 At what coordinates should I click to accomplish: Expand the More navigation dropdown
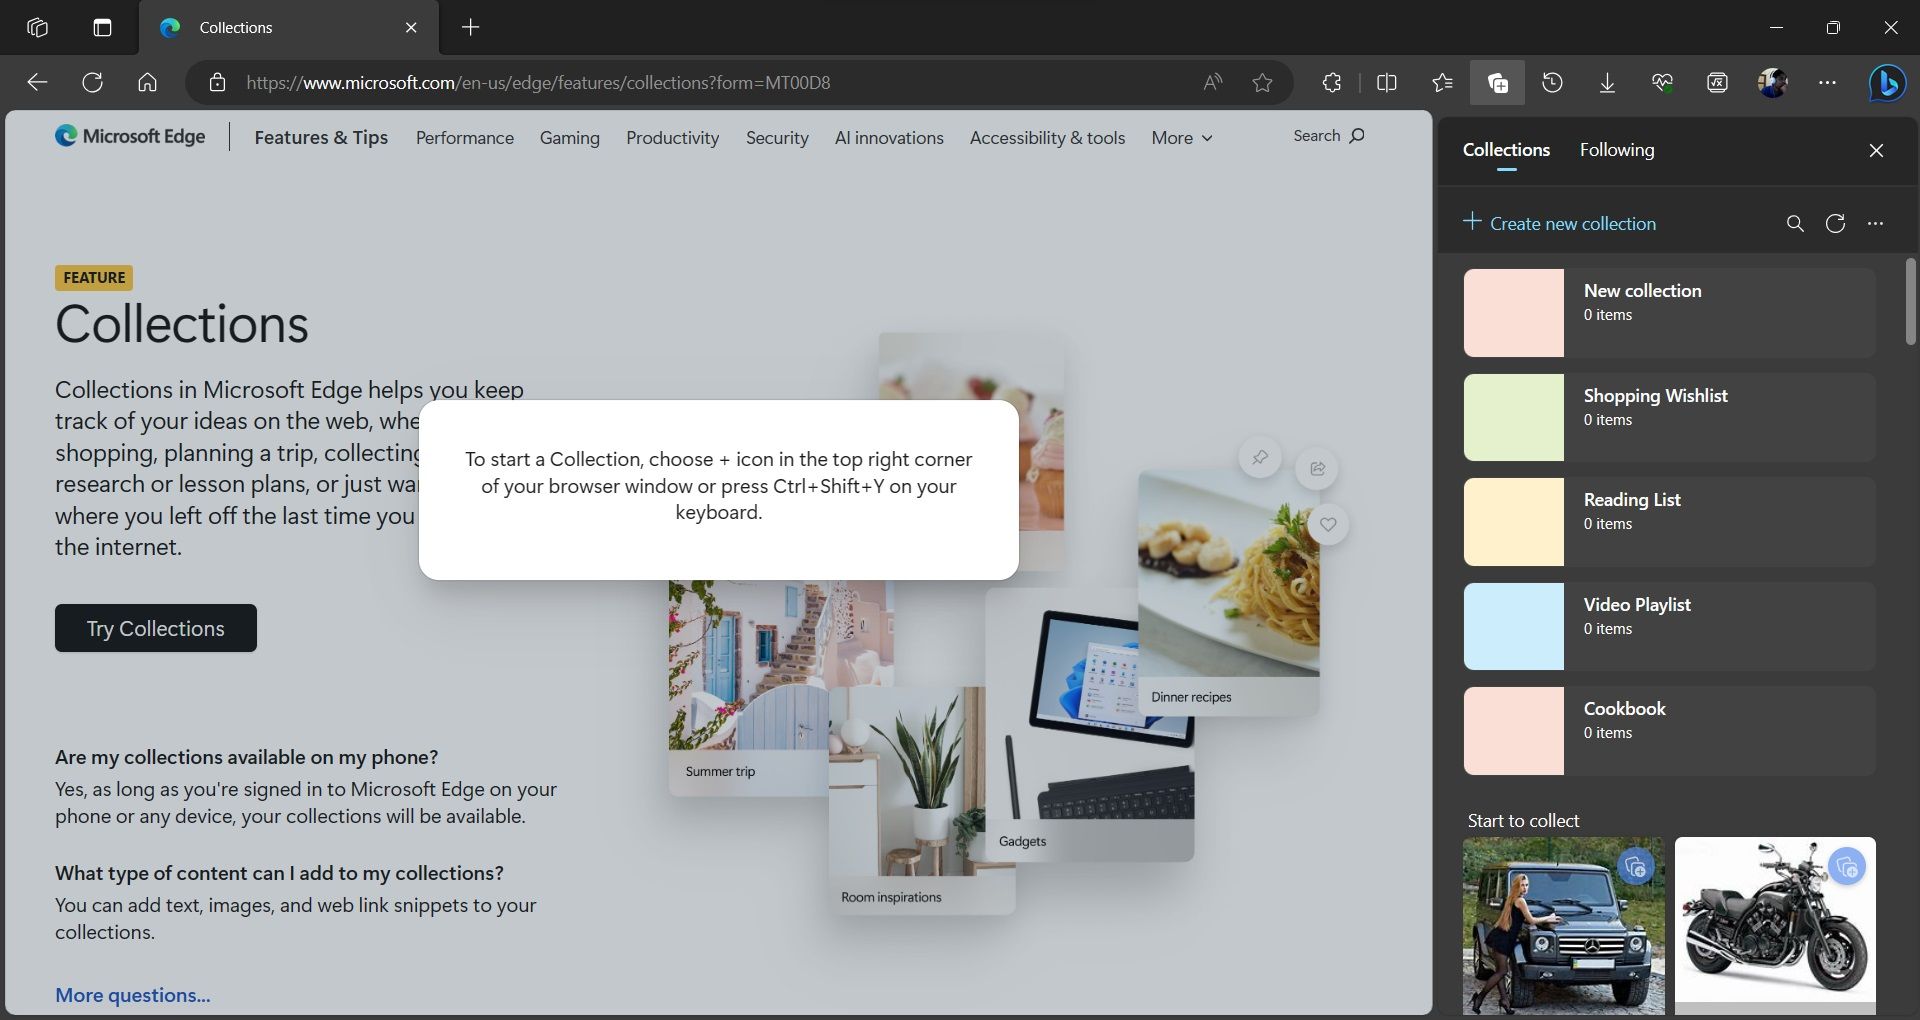[1181, 138]
